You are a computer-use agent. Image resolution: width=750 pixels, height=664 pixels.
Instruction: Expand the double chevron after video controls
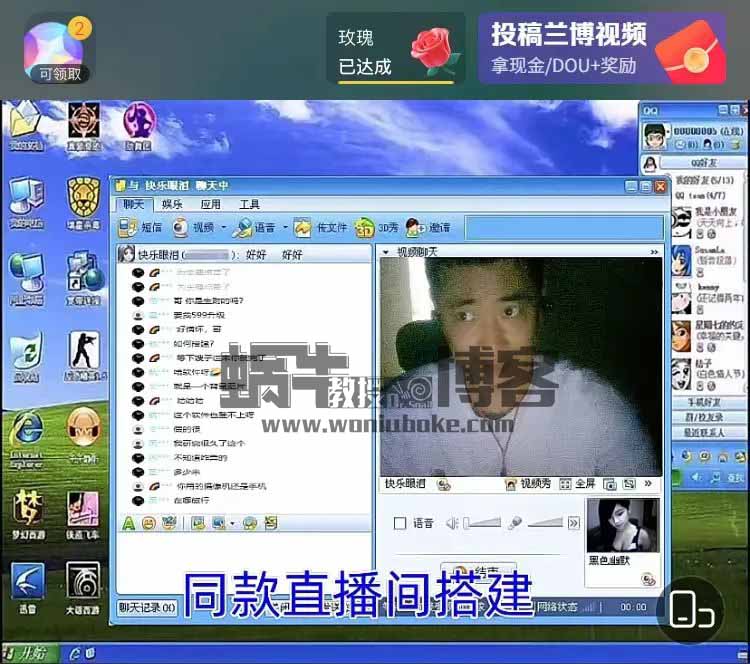click(x=648, y=484)
